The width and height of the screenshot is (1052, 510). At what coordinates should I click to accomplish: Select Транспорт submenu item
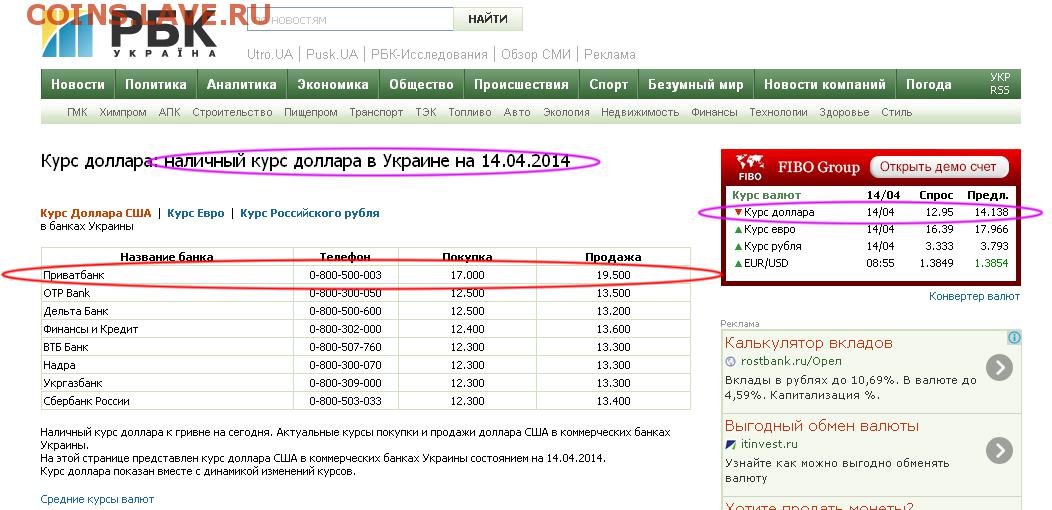[x=376, y=113]
